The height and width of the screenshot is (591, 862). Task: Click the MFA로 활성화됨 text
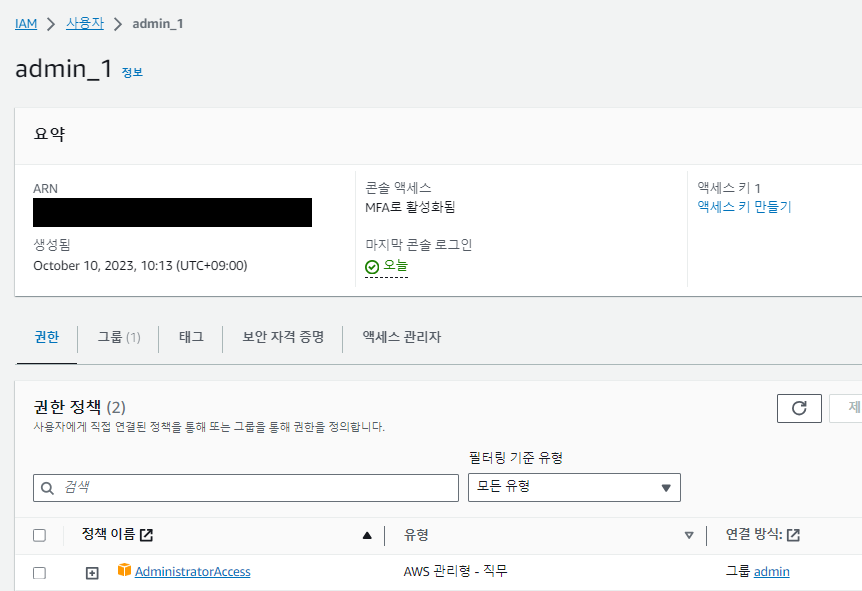click(410, 207)
